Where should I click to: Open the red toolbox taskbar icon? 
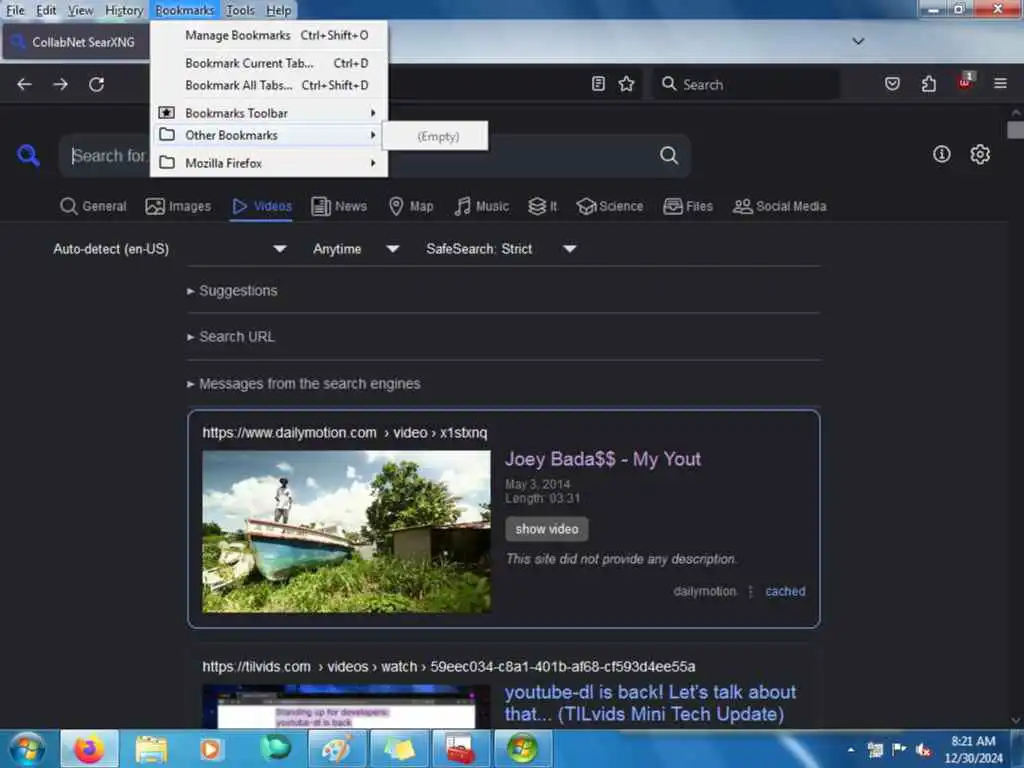coord(460,749)
